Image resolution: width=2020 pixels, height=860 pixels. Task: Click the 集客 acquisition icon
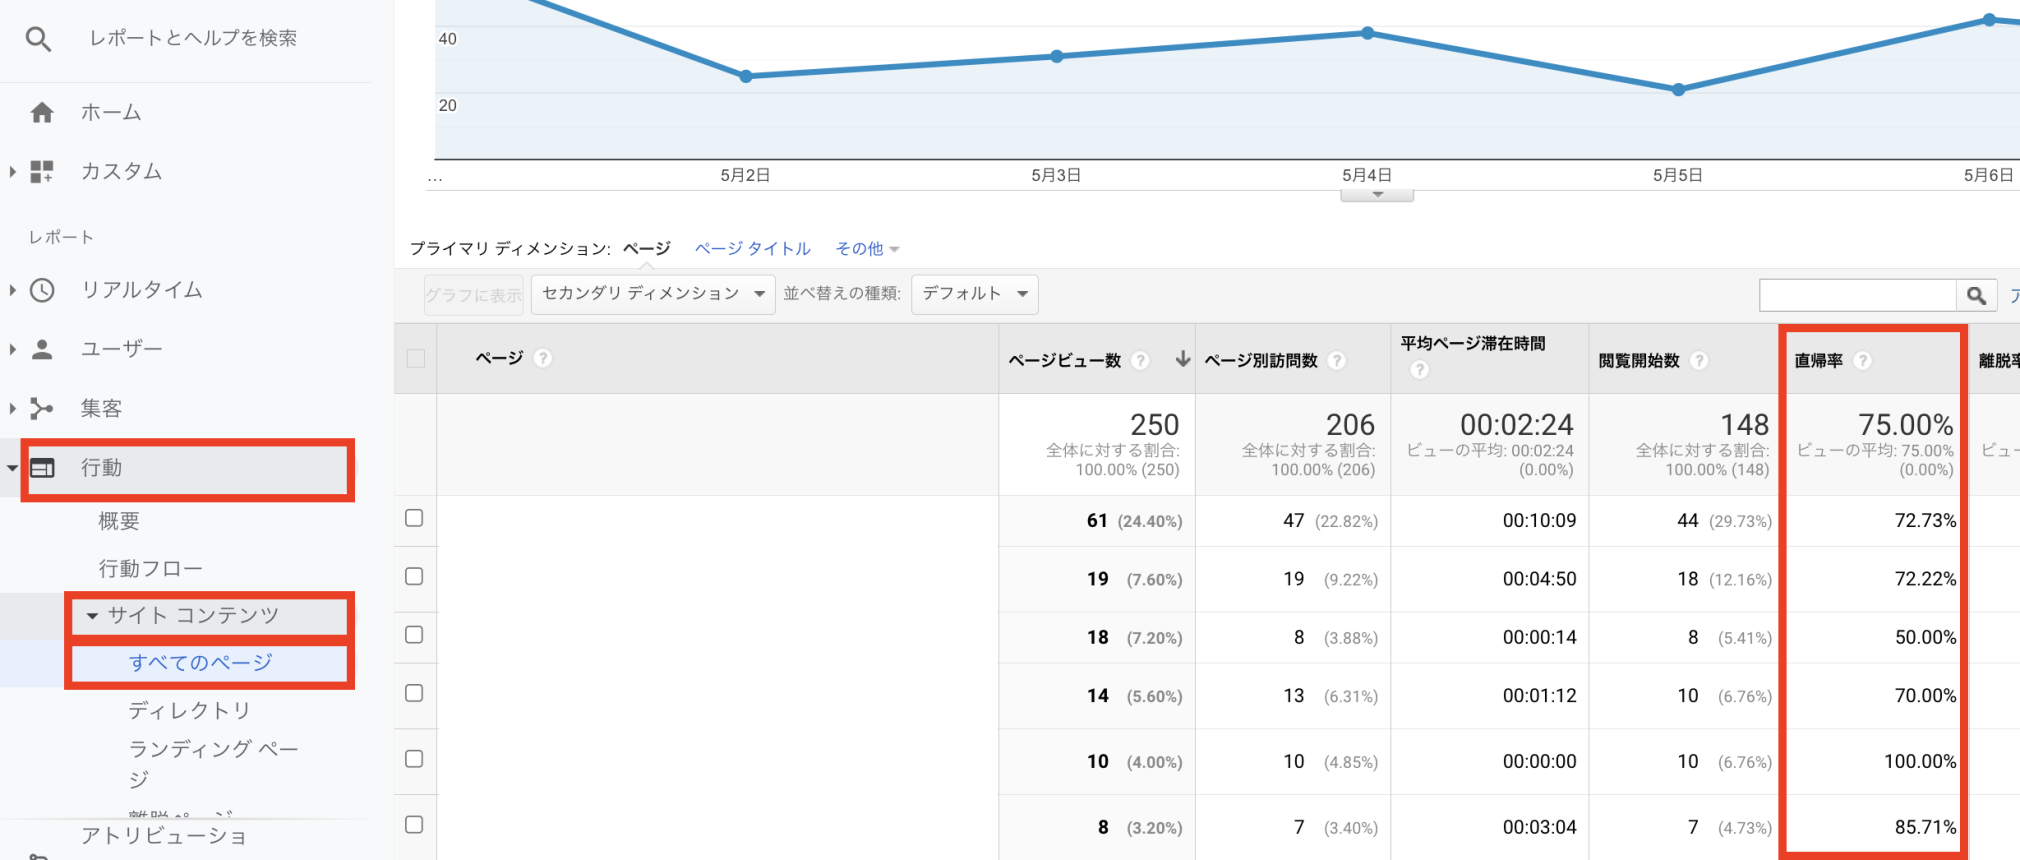(42, 408)
